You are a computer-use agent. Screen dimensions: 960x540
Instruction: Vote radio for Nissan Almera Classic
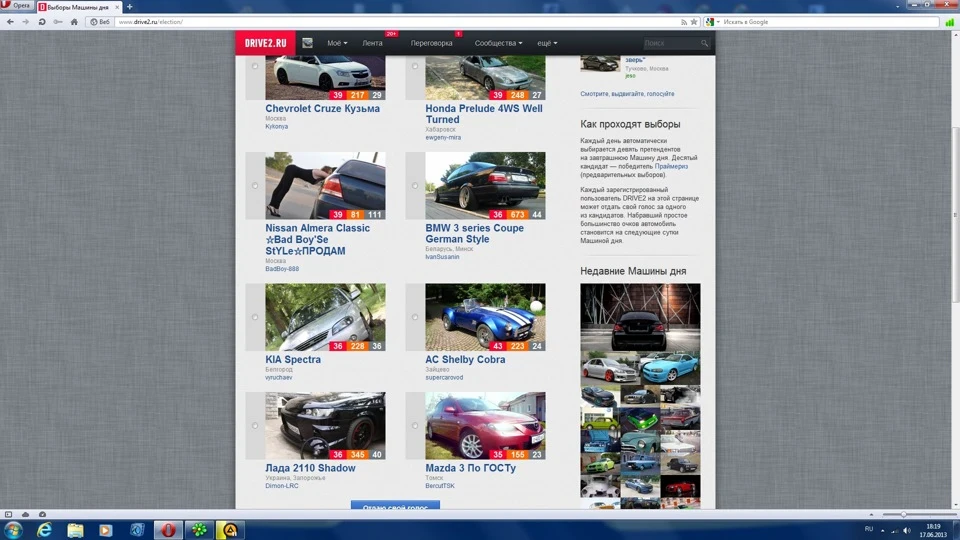(255, 186)
